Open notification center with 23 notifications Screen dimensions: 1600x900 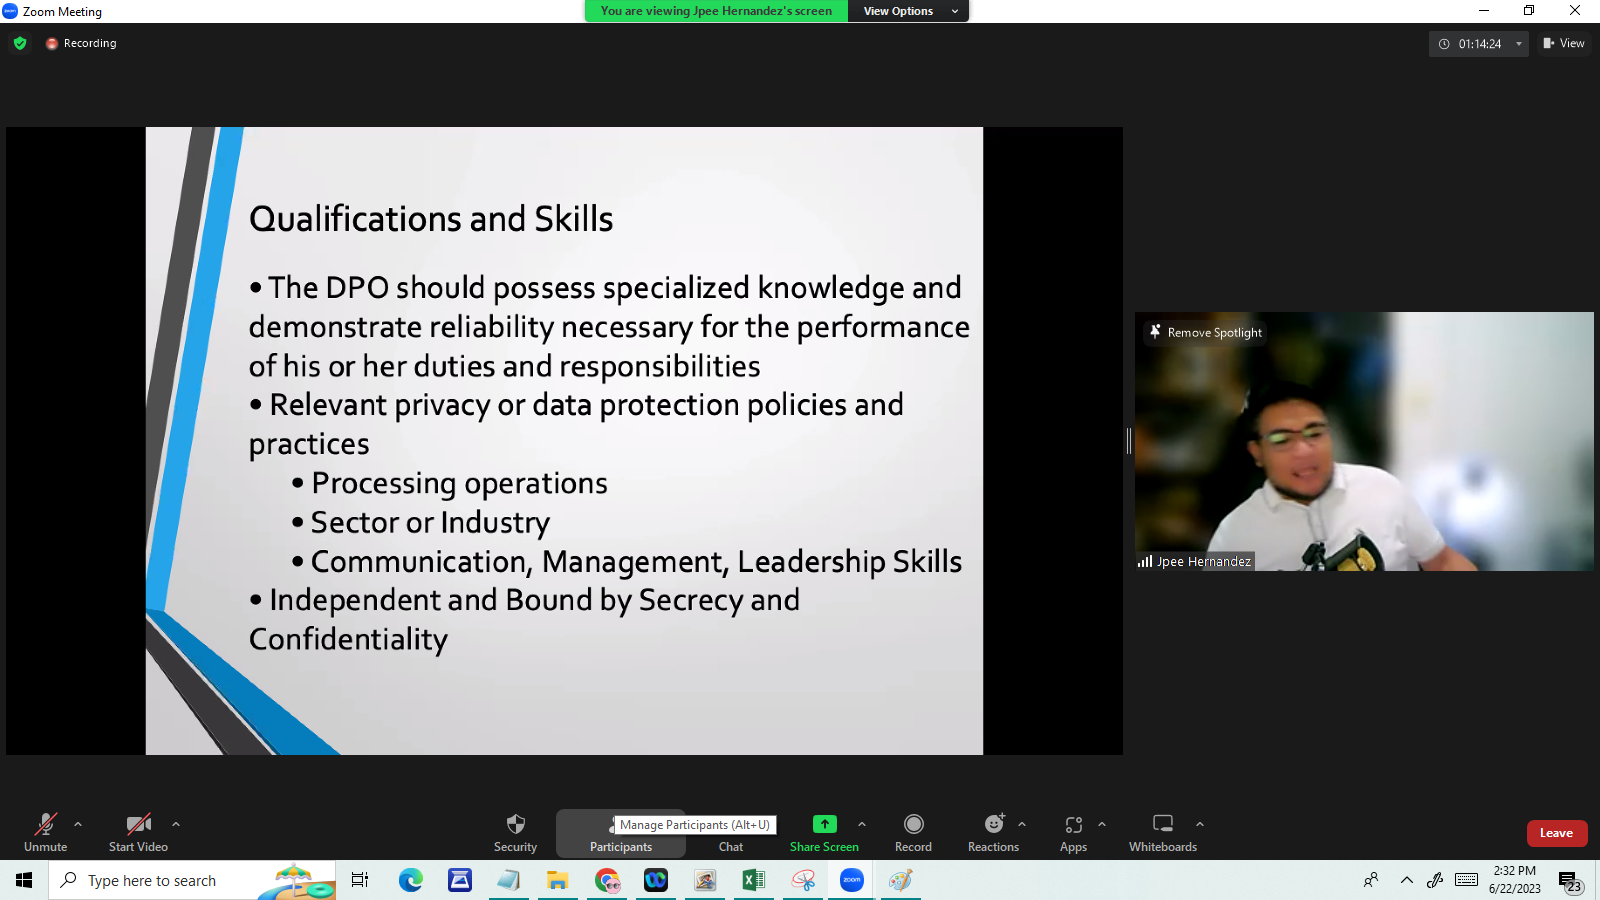[x=1571, y=881]
